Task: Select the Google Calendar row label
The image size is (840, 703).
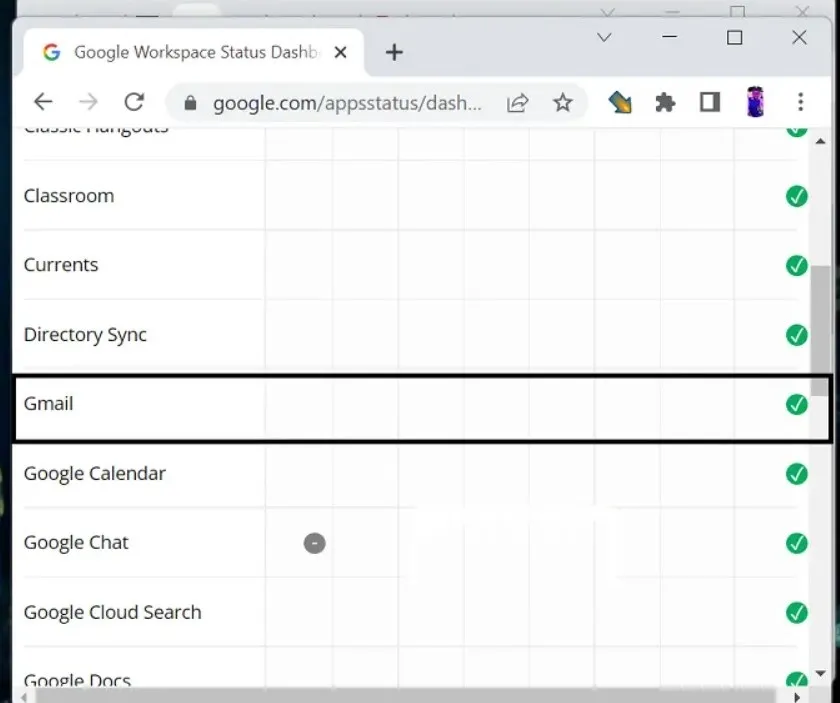Action: click(95, 474)
